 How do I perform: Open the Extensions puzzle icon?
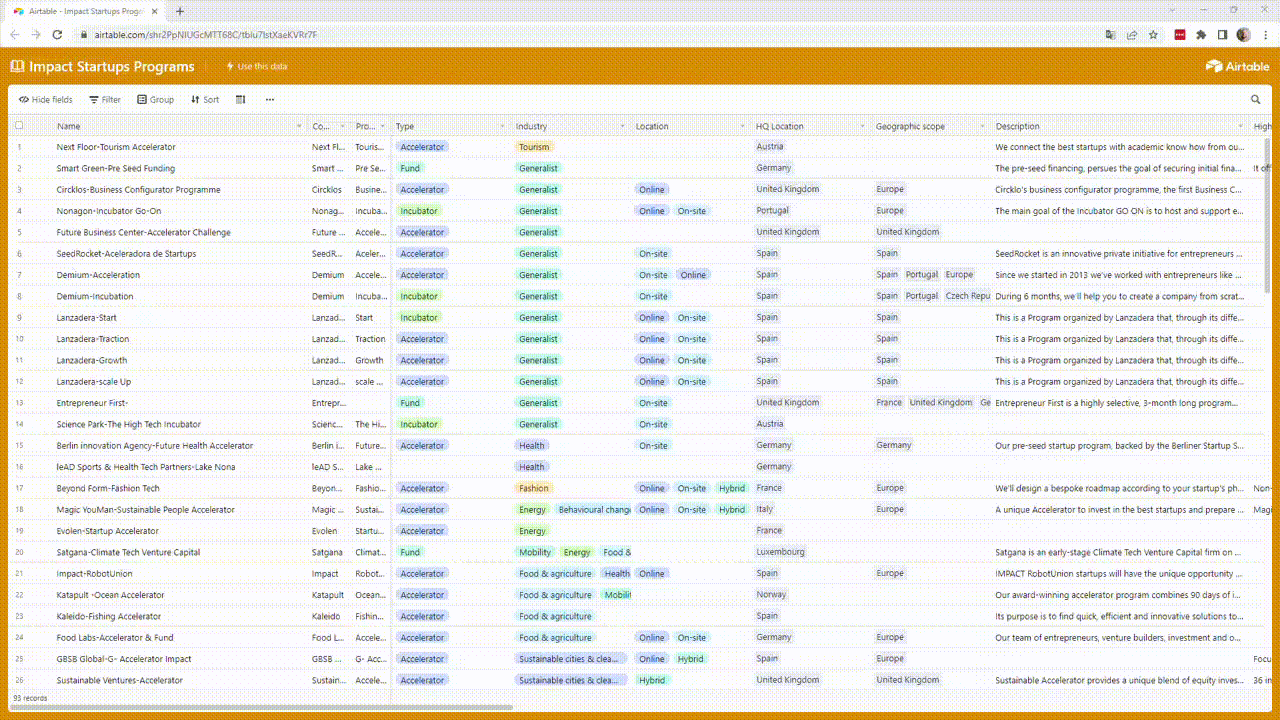1201,34
